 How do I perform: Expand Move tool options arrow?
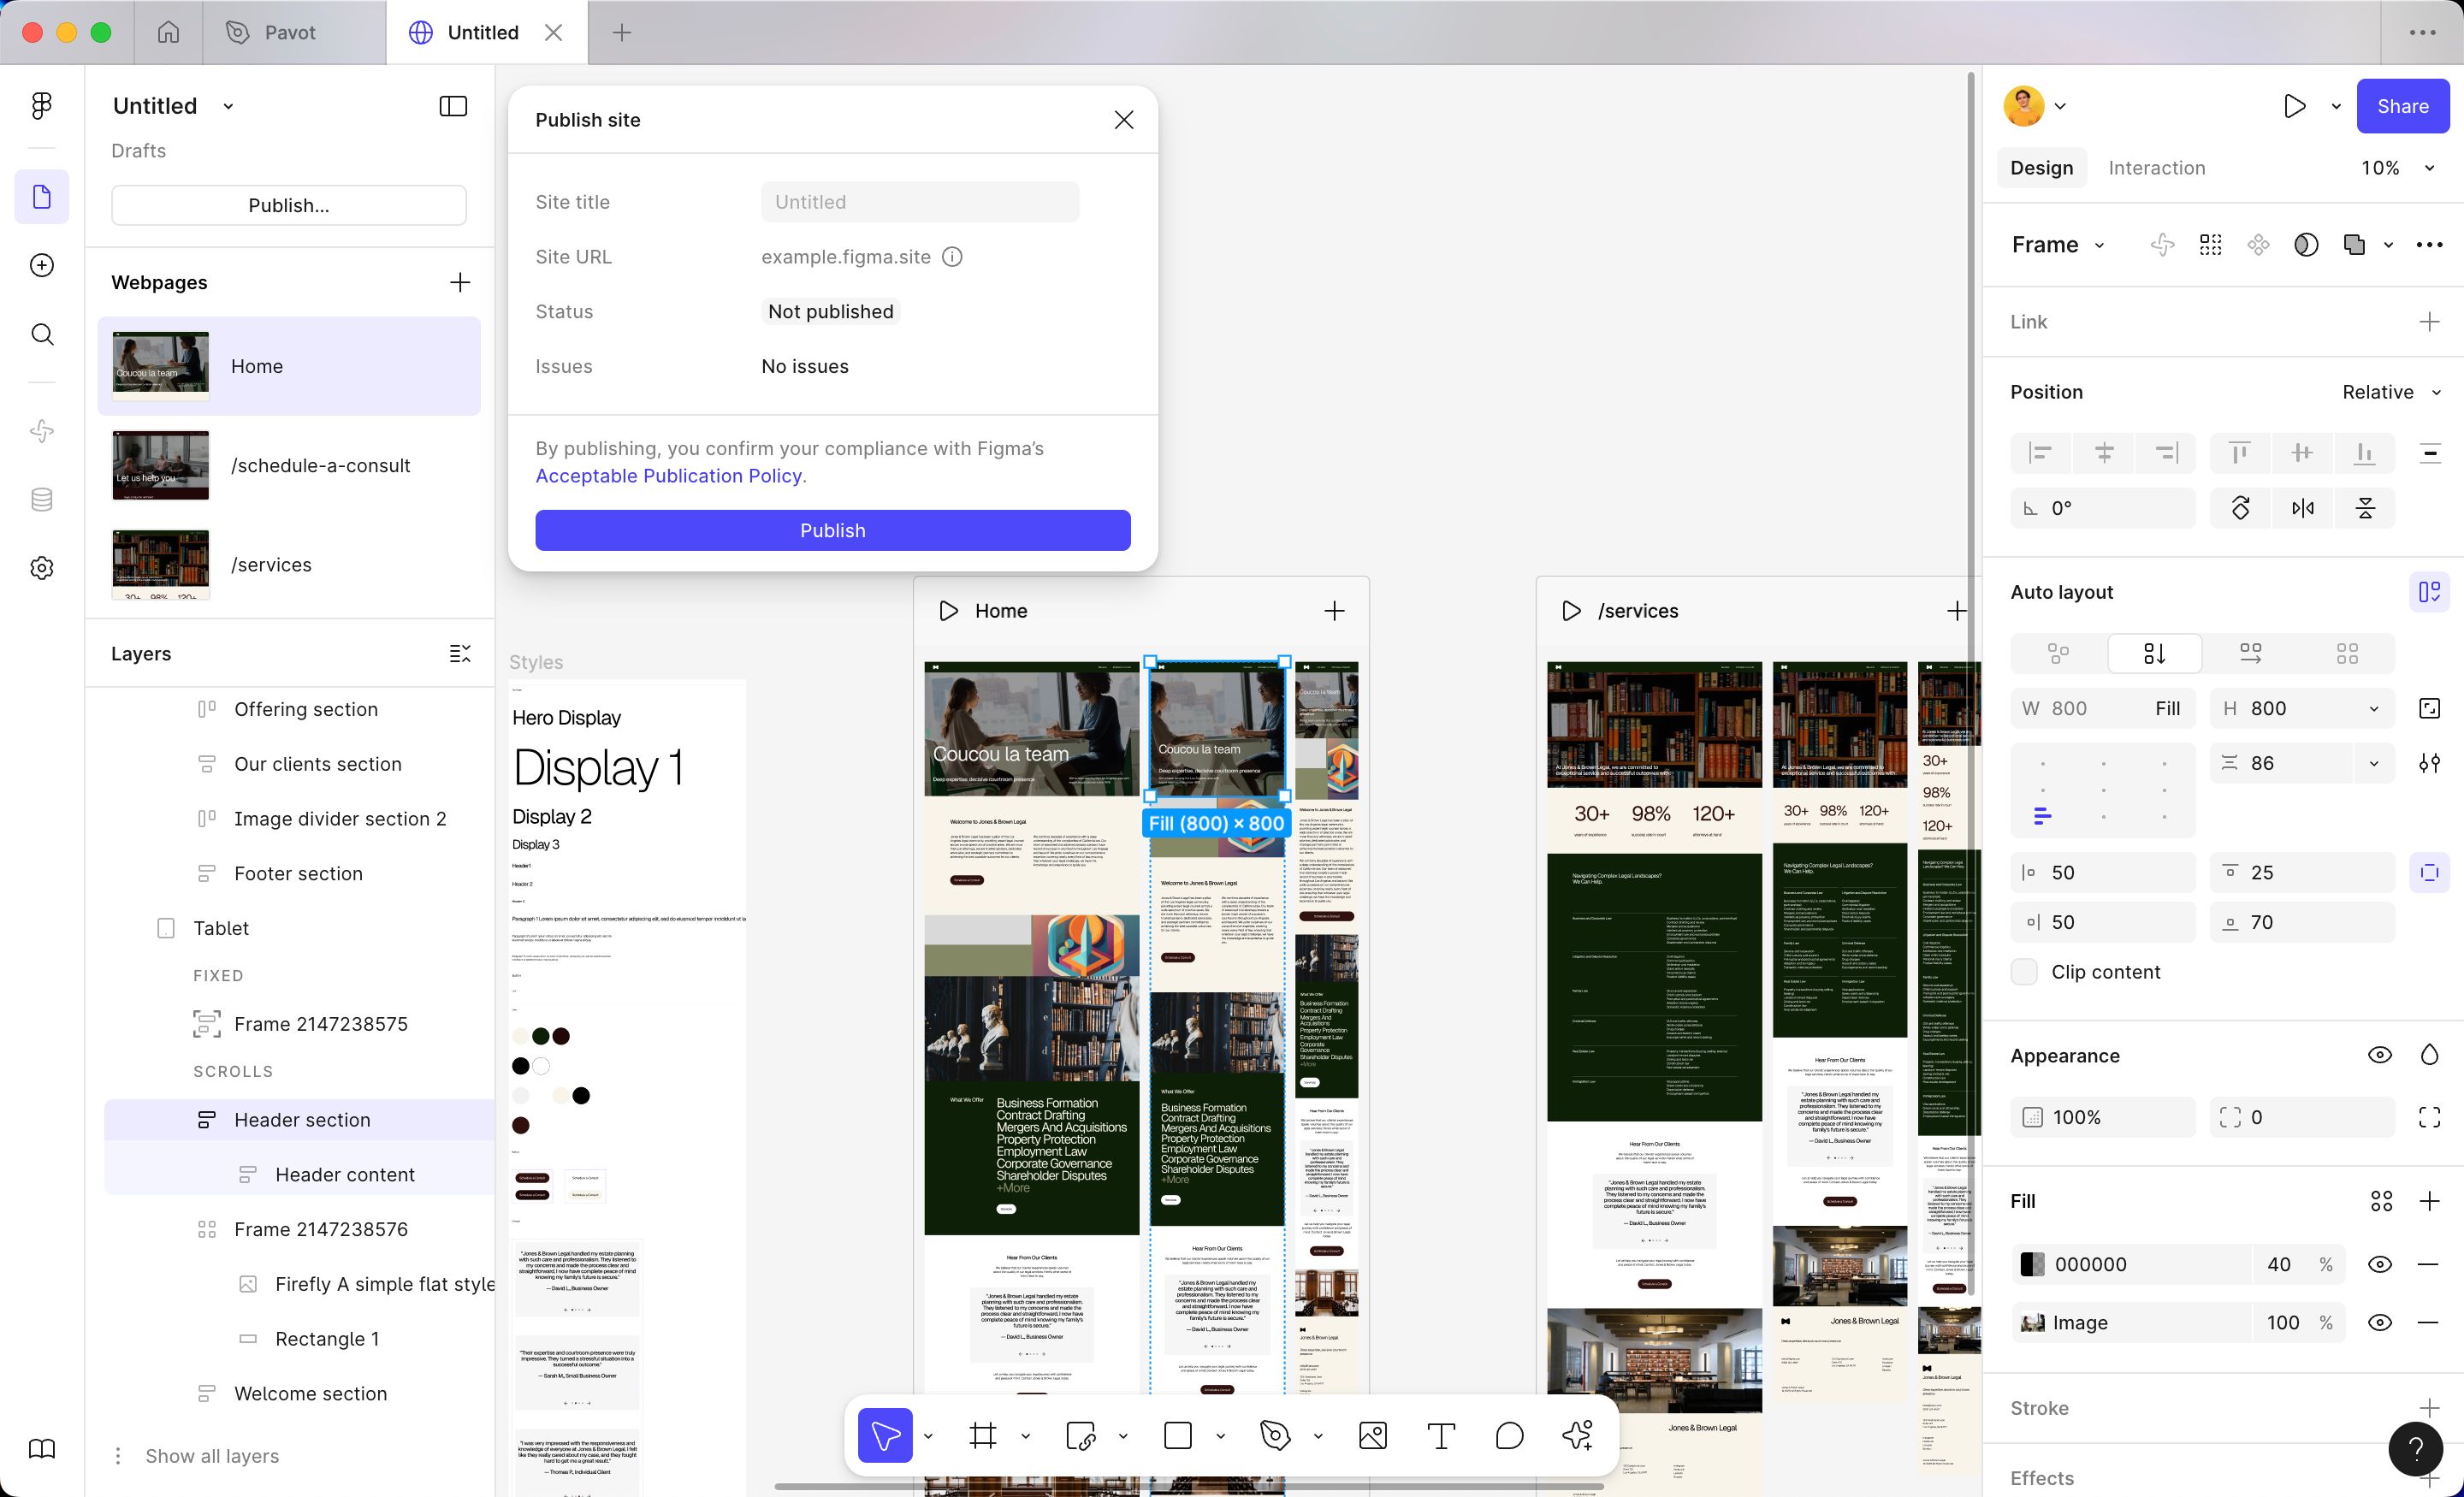[x=928, y=1436]
